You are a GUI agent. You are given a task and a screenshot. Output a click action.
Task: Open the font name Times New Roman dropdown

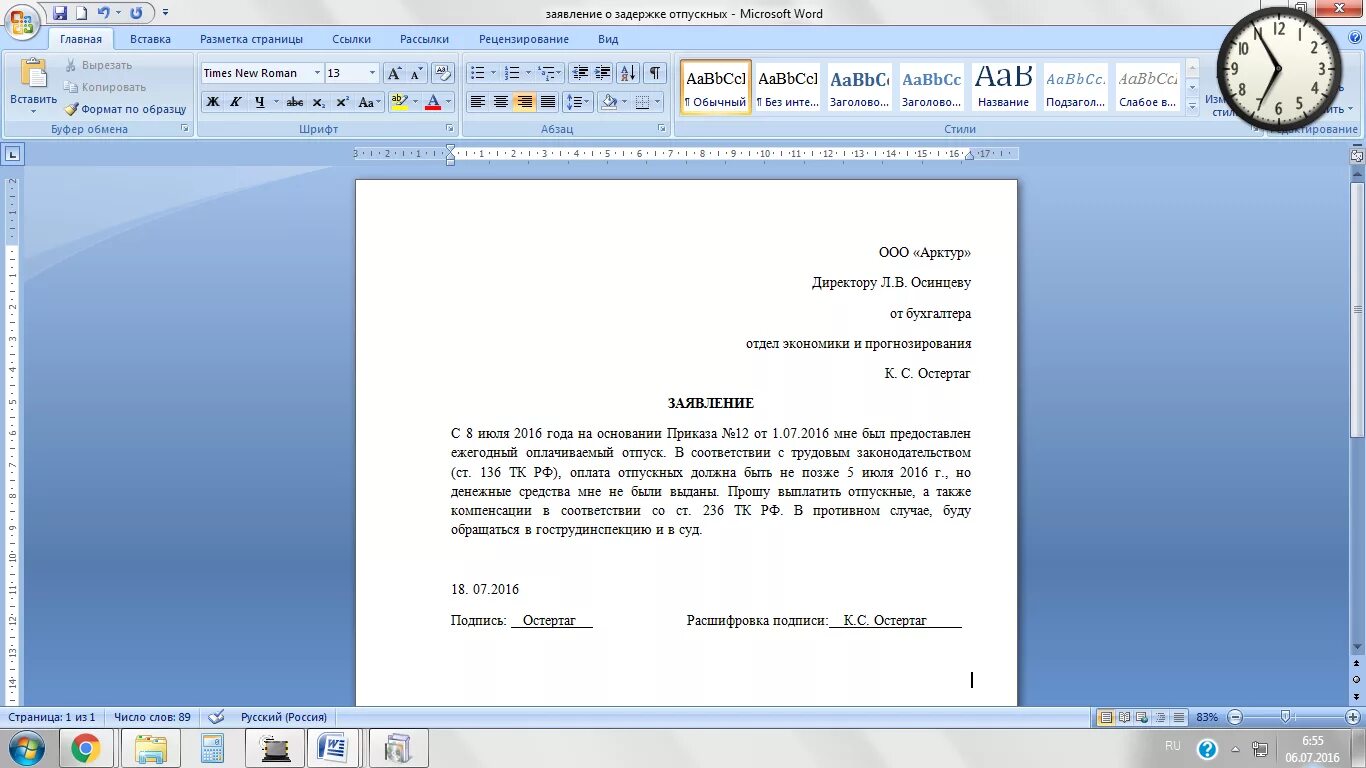[x=317, y=73]
